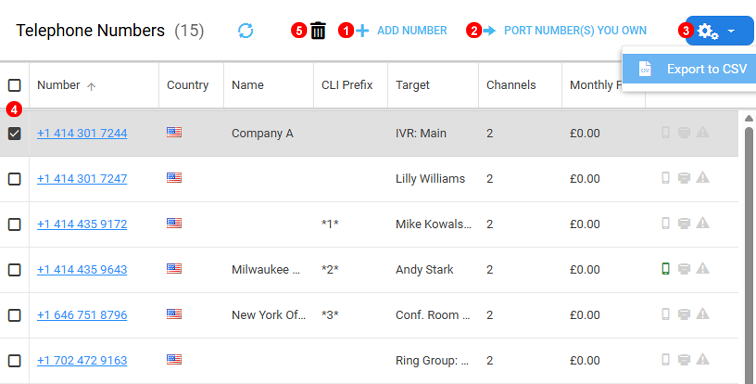Click the Milwaukee name cell

click(266, 269)
